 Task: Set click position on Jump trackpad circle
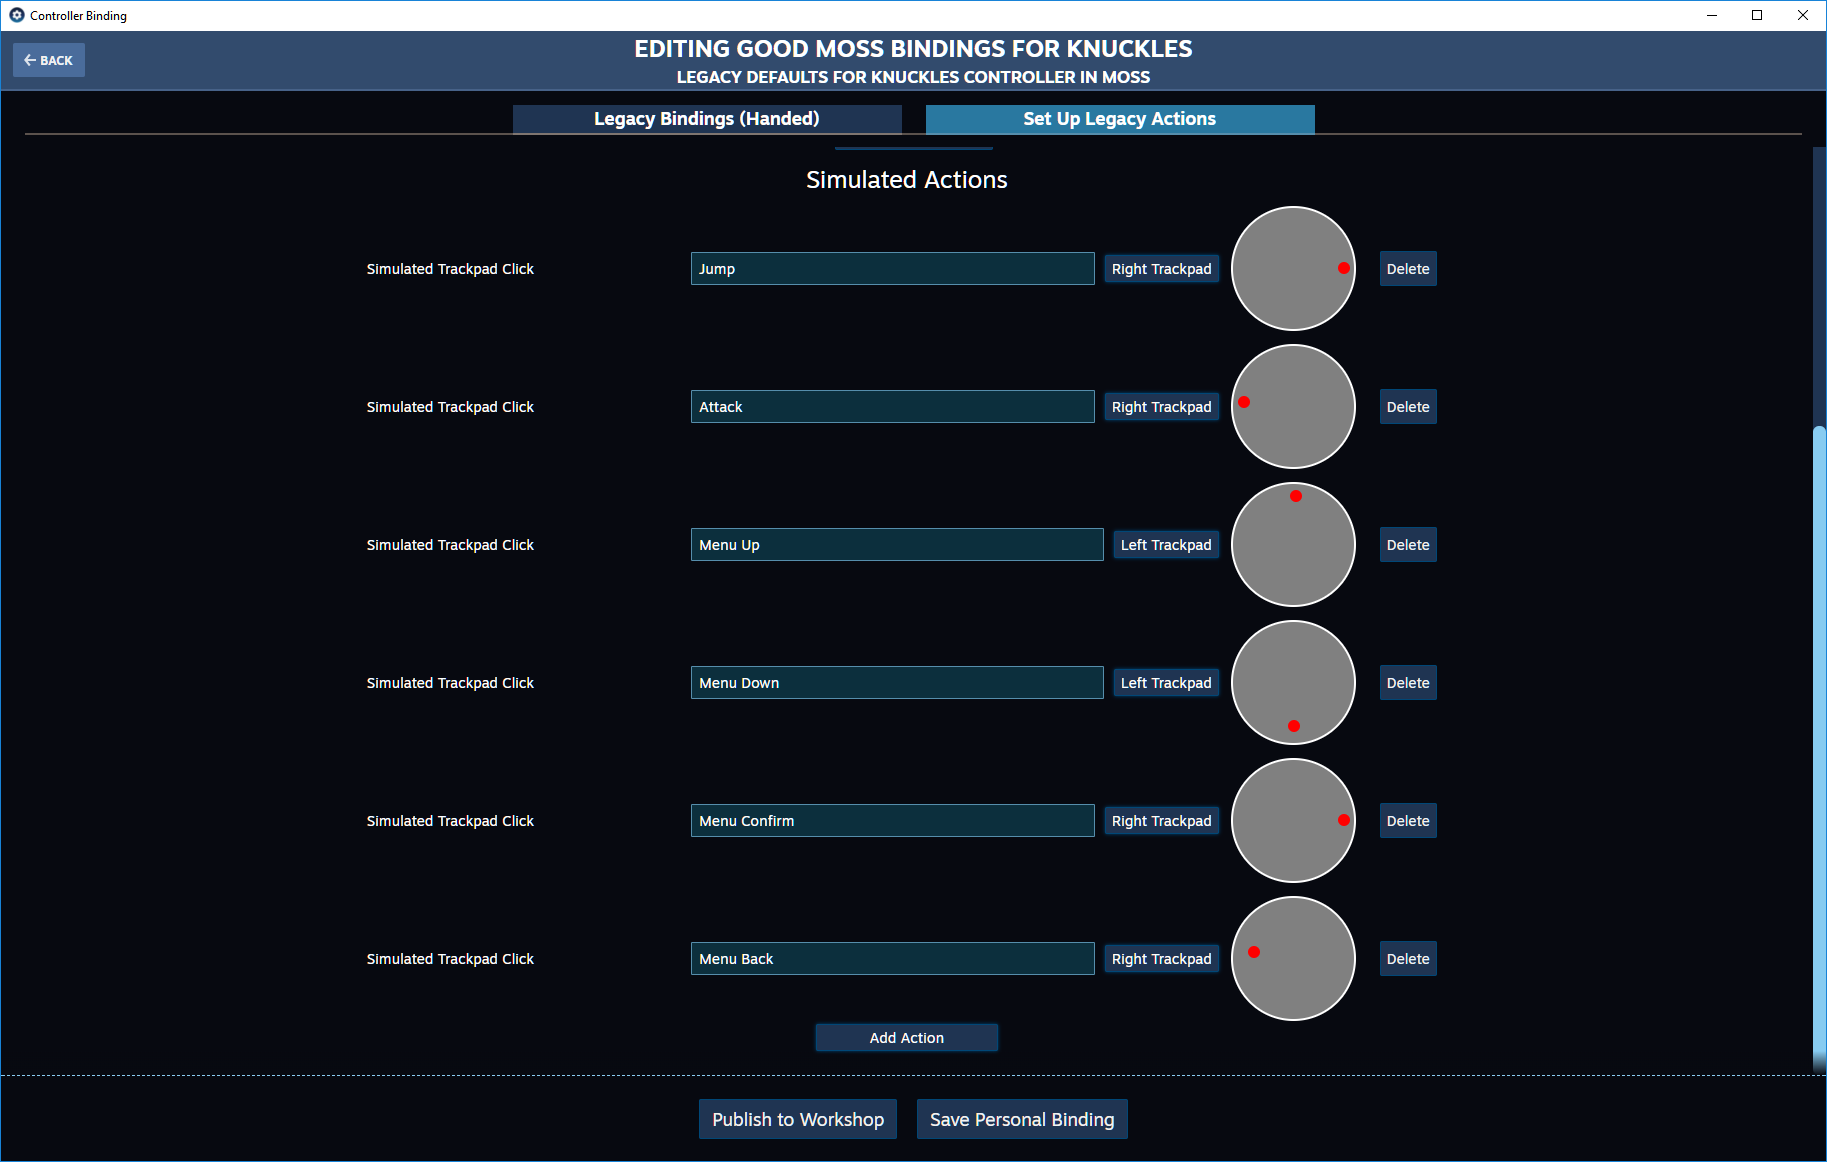click(1293, 268)
